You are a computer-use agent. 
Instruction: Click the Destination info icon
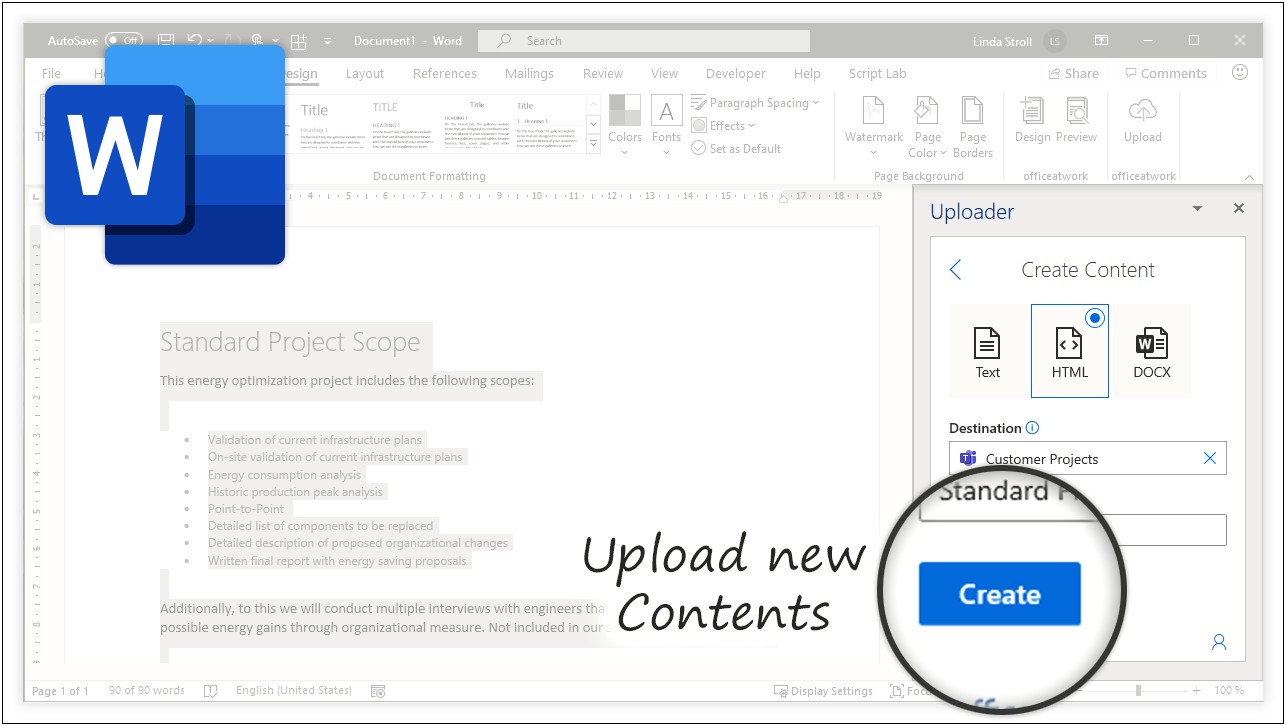(1033, 428)
